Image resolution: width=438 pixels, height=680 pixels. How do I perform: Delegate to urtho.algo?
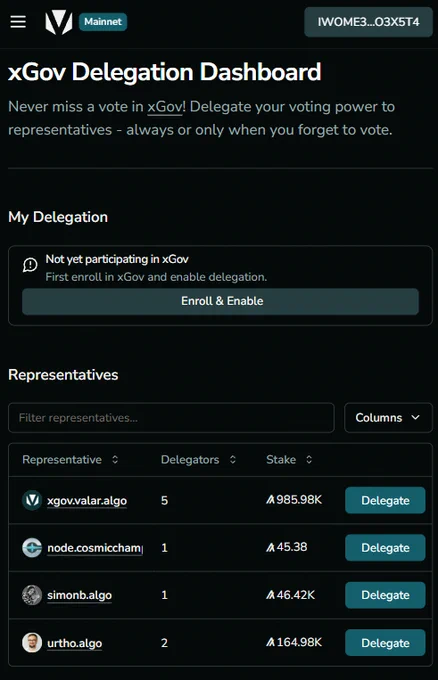pos(385,643)
